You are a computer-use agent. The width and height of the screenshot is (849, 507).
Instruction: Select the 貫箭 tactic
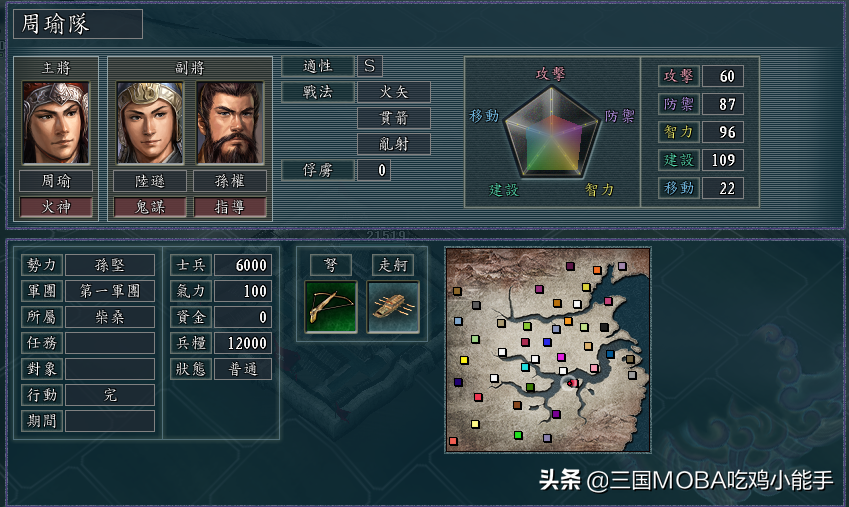tap(394, 118)
